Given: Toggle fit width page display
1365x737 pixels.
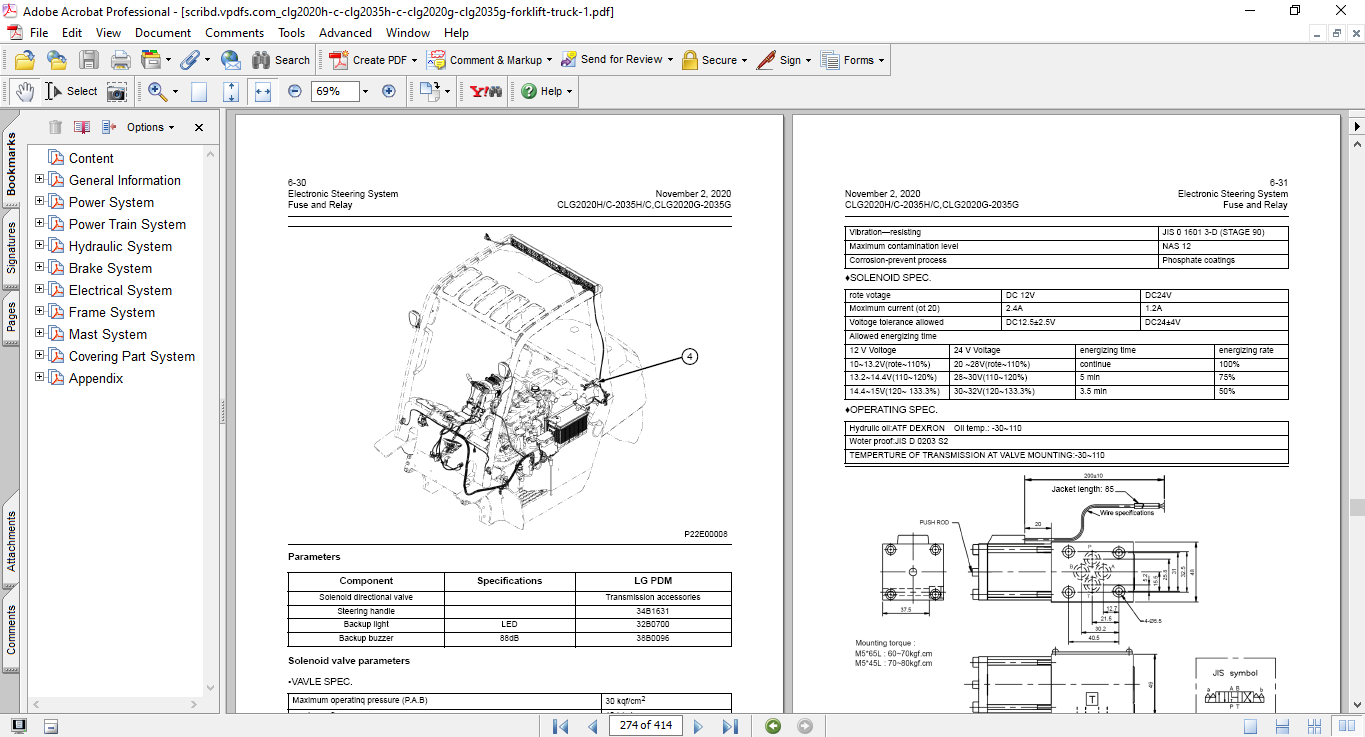Looking at the screenshot, I should (x=262, y=91).
